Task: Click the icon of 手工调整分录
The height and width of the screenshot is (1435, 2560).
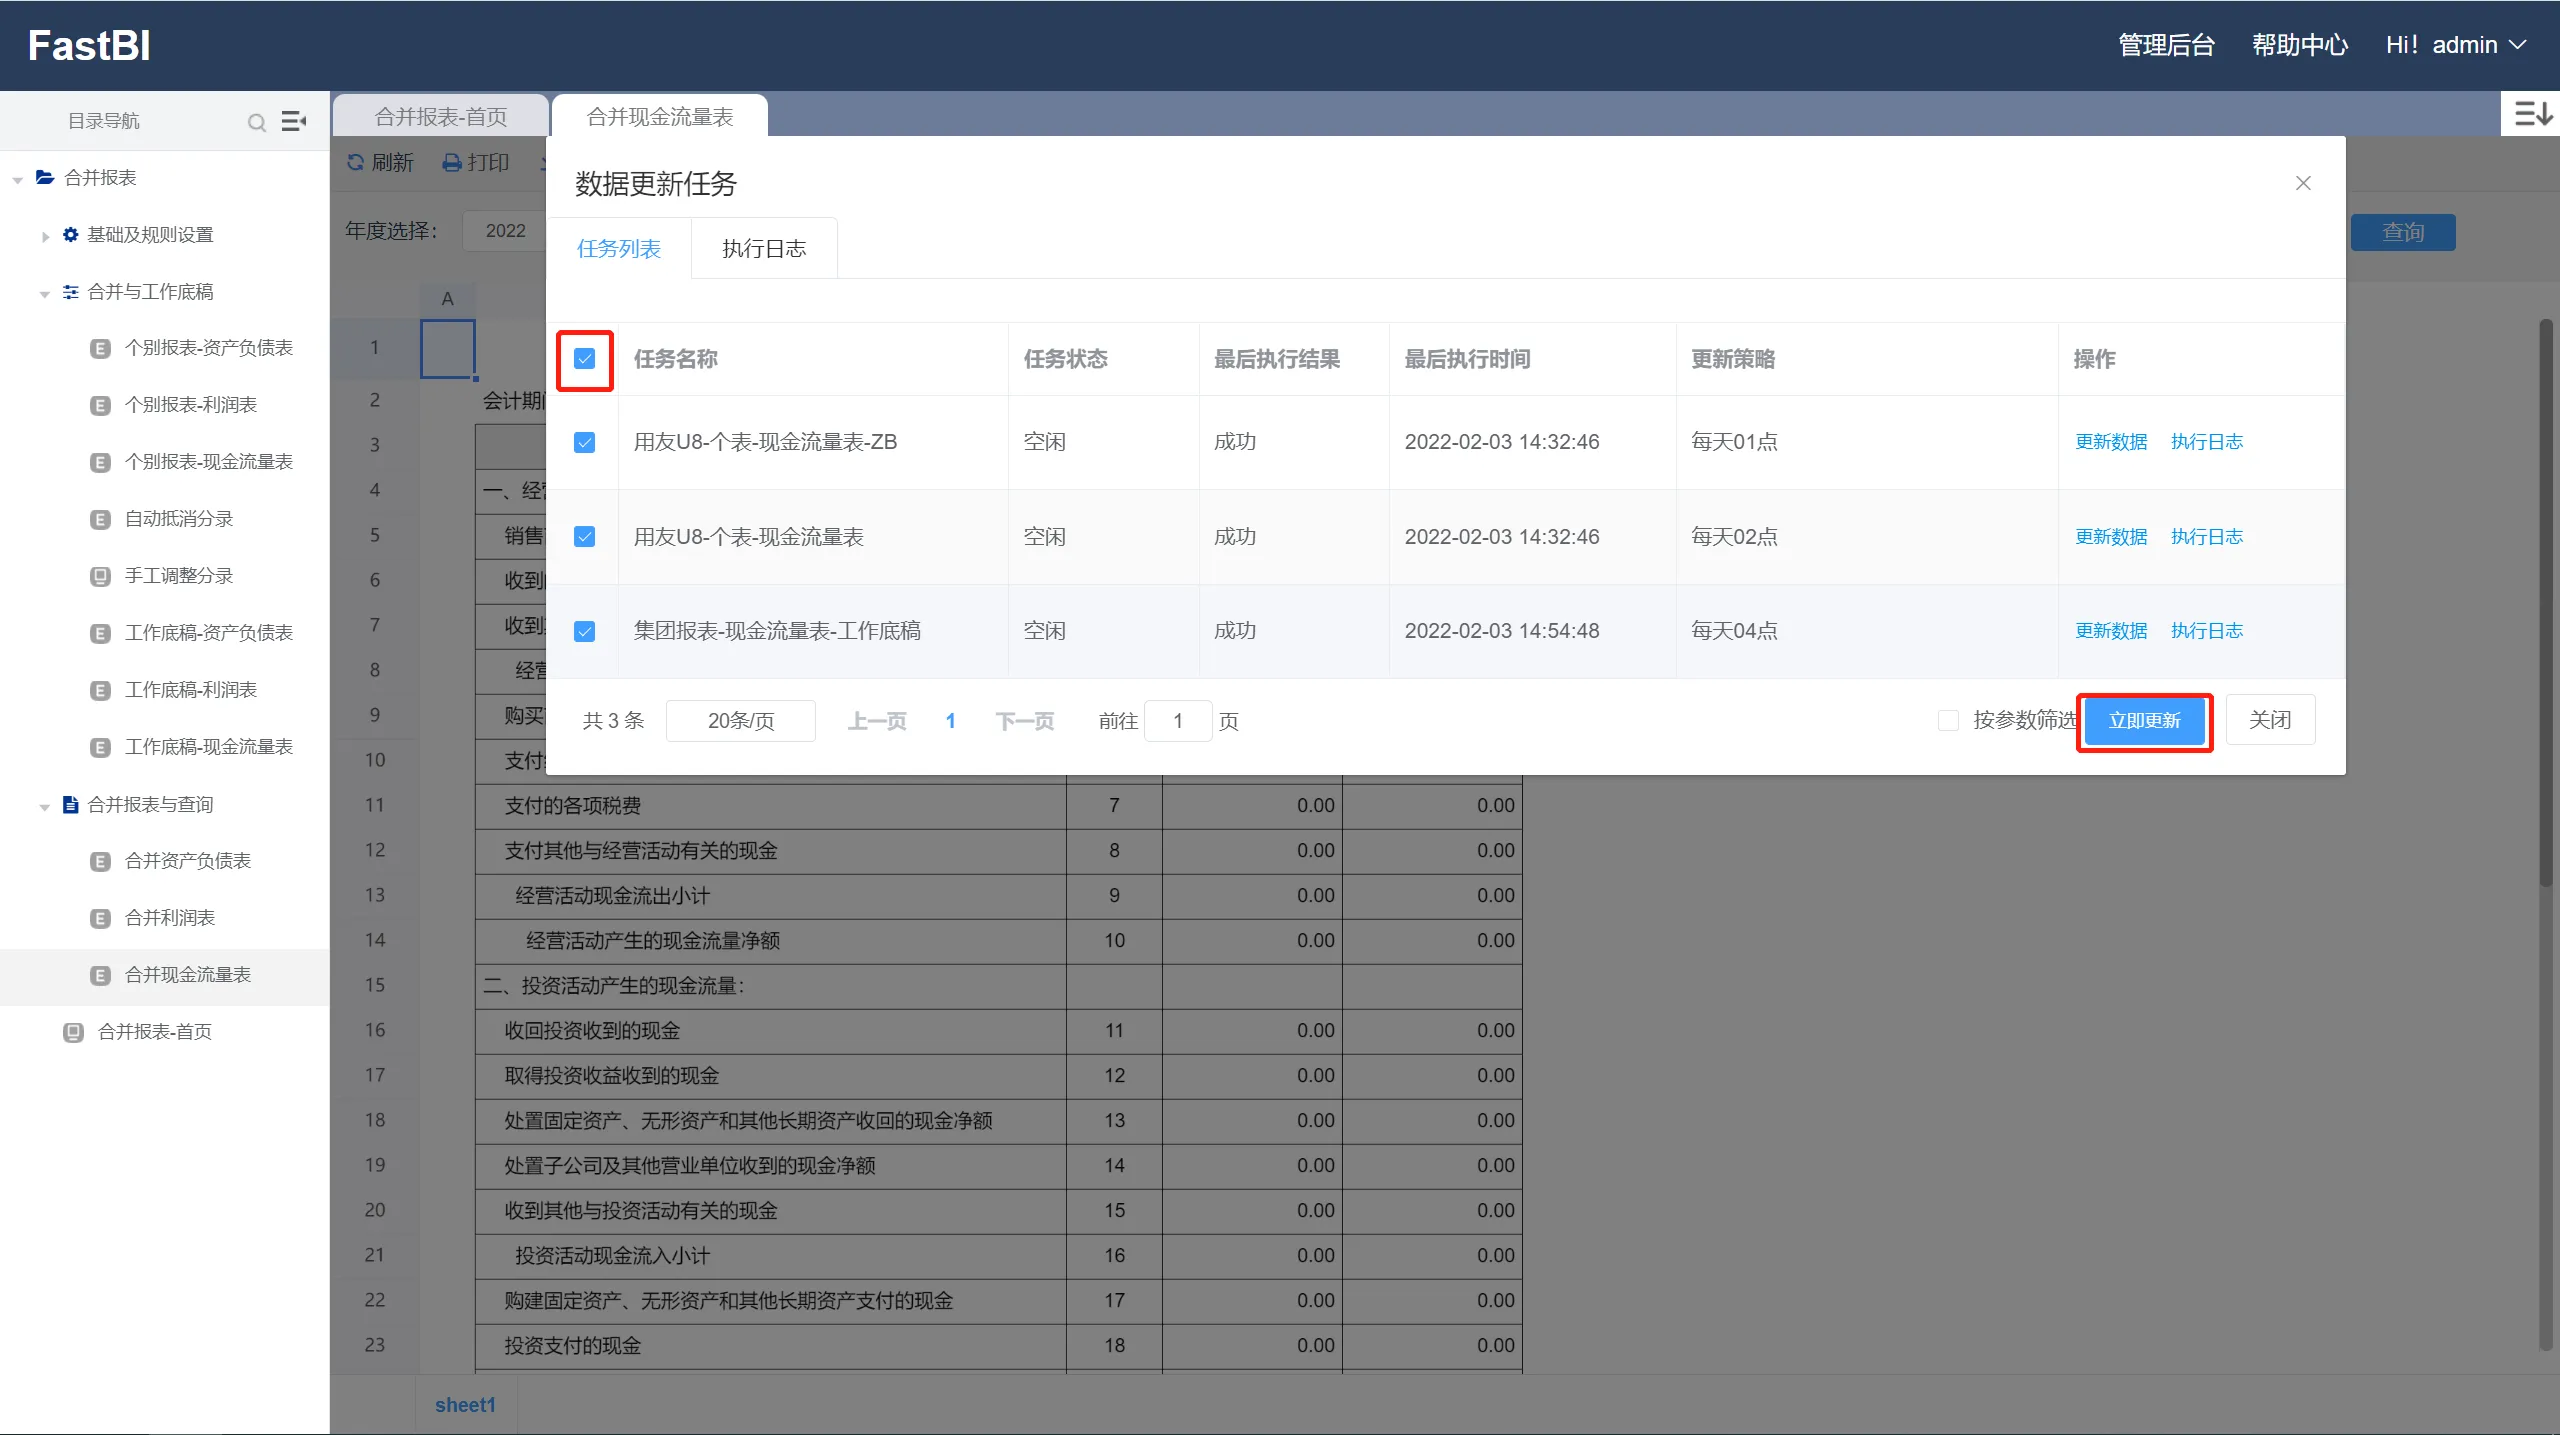Action: tap(100, 576)
